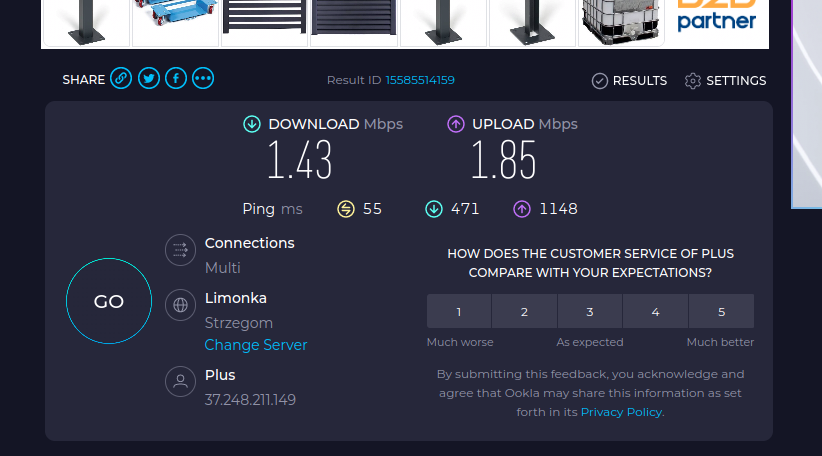
Task: Rate customer service as 1
Action: pos(459,312)
